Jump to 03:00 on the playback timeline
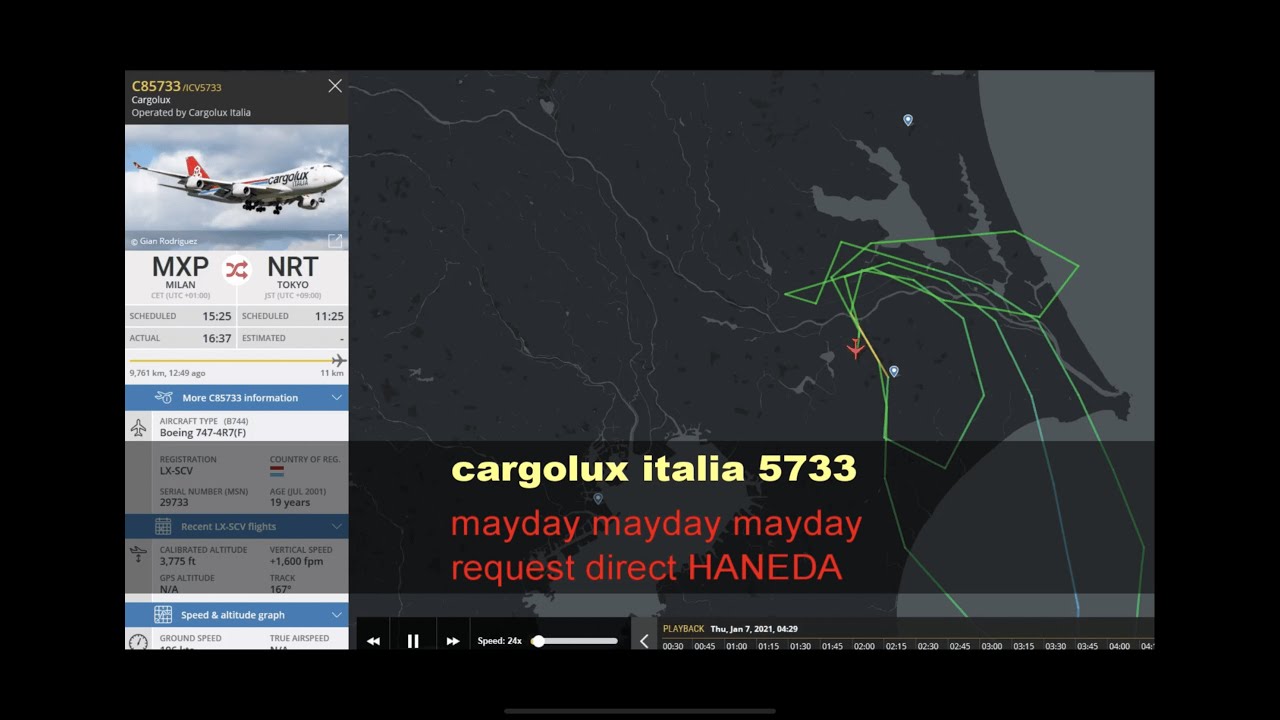This screenshot has height=720, width=1280. (x=992, y=646)
